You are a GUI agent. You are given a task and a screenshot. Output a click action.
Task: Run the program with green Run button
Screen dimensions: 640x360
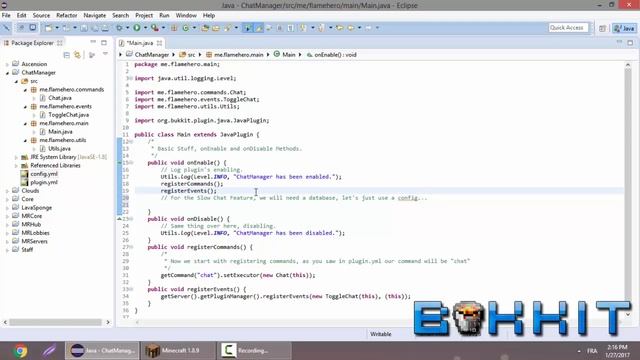point(137,28)
